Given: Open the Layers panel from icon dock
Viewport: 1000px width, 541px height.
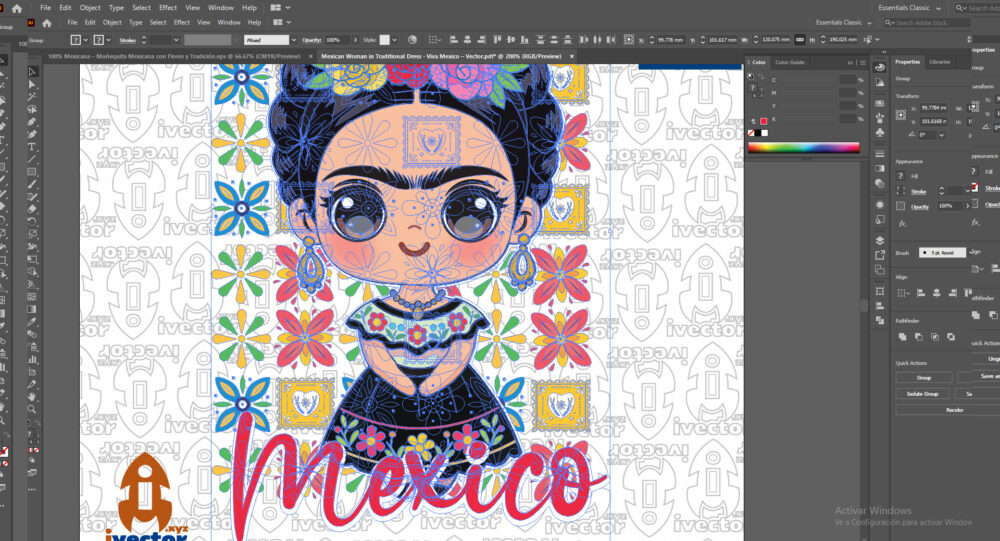Looking at the screenshot, I should (880, 241).
